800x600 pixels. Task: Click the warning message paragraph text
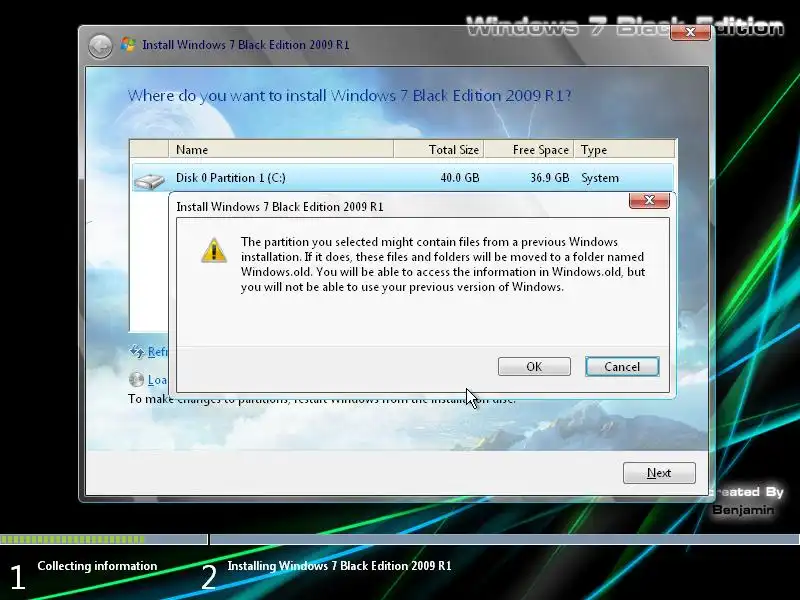[x=443, y=264]
